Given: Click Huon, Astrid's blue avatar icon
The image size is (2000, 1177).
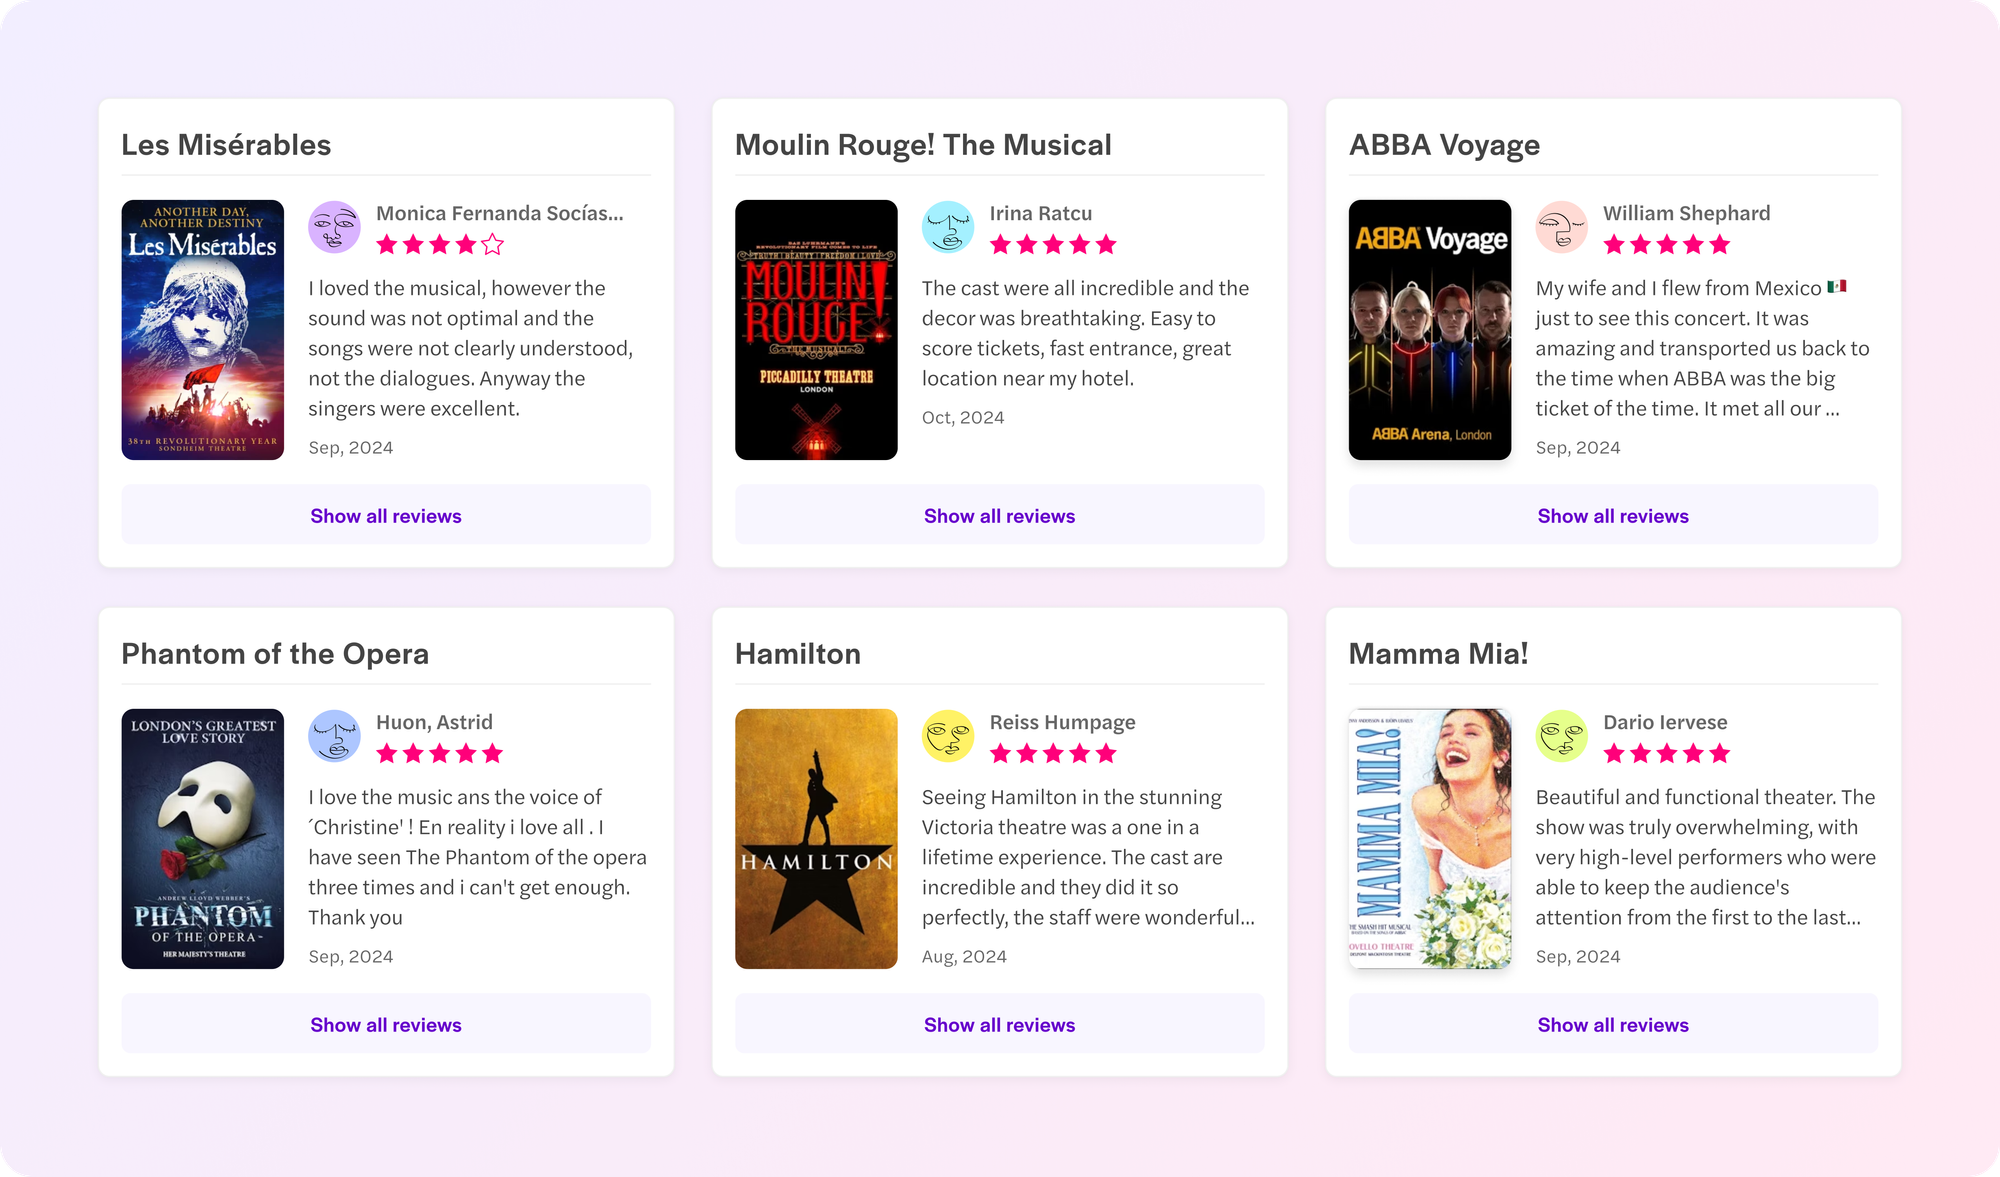Looking at the screenshot, I should tap(334, 736).
